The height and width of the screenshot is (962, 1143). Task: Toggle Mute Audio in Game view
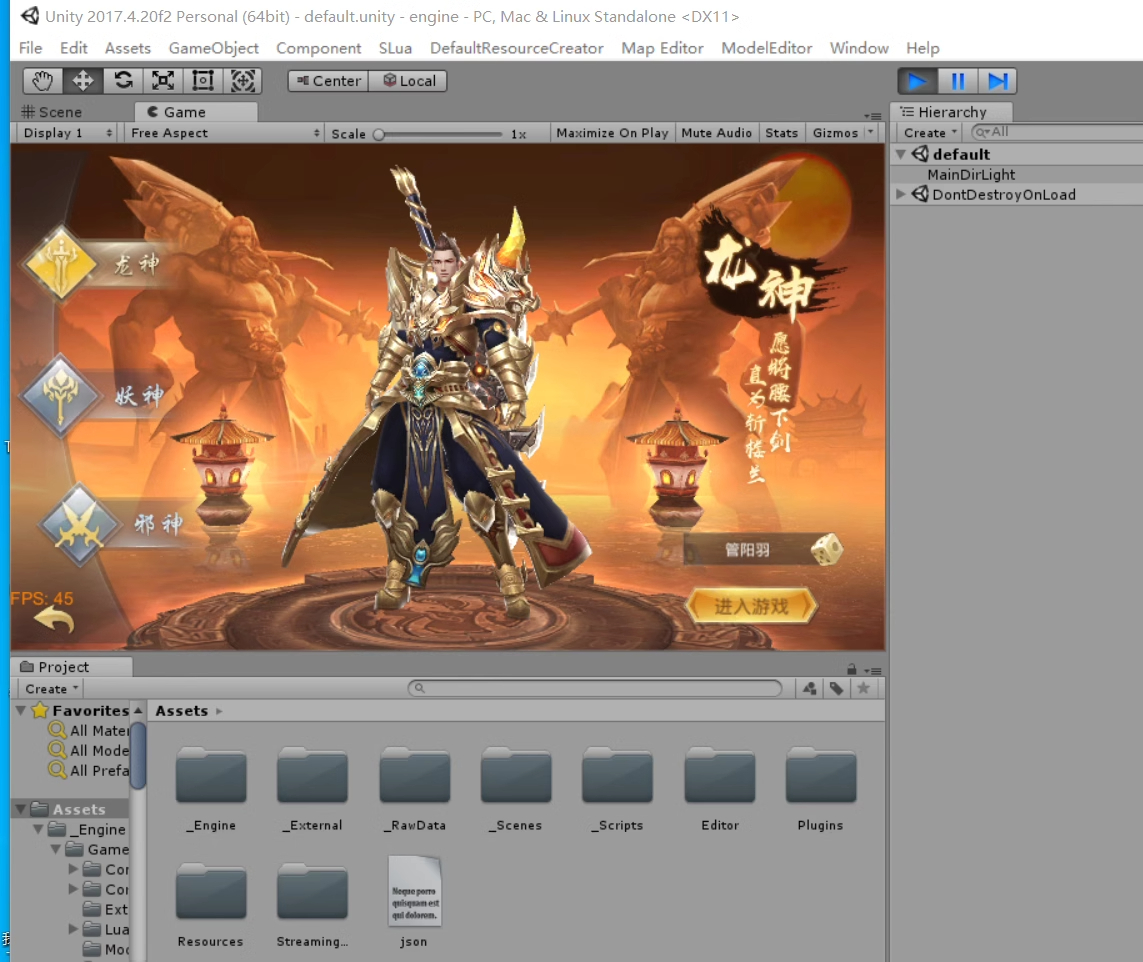click(716, 133)
